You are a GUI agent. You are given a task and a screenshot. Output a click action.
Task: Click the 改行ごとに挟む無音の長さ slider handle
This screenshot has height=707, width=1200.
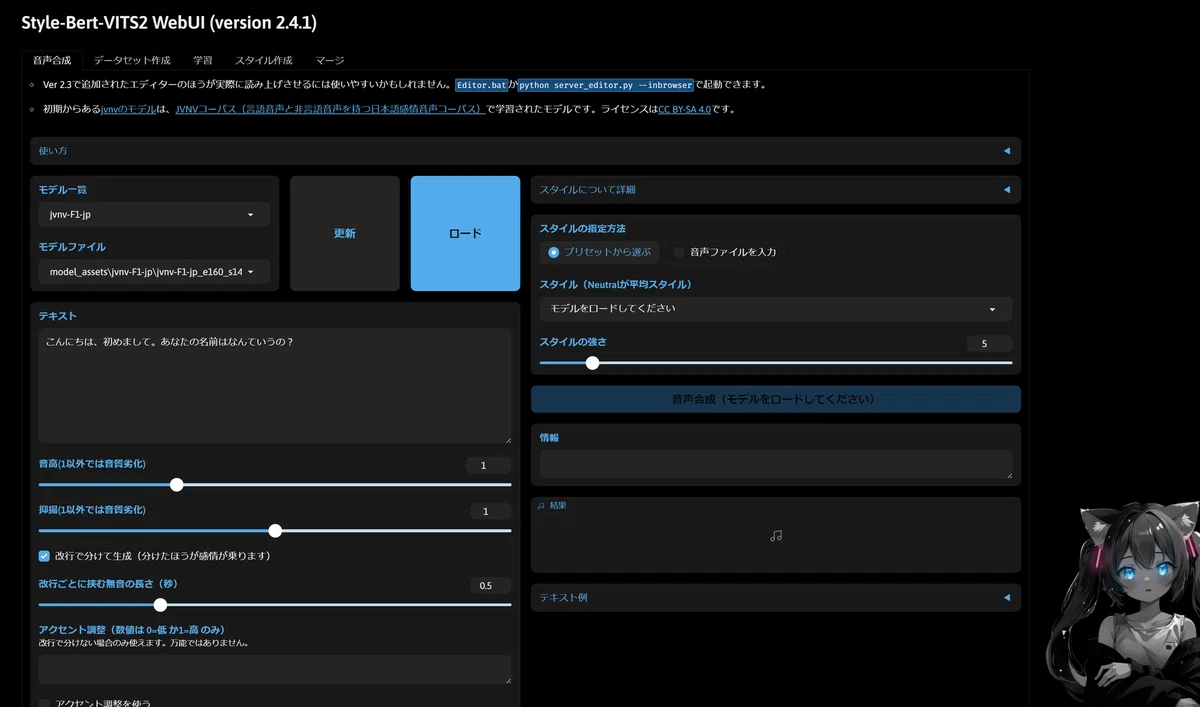point(160,605)
